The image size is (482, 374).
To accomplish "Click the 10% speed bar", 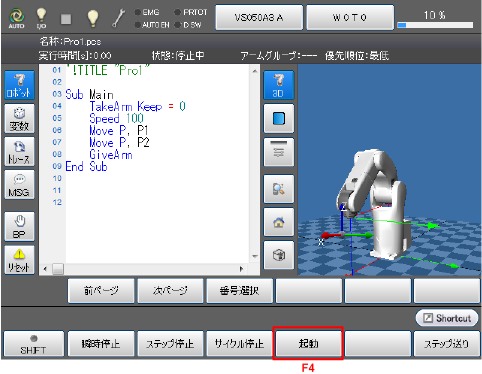I will tap(435, 25).
